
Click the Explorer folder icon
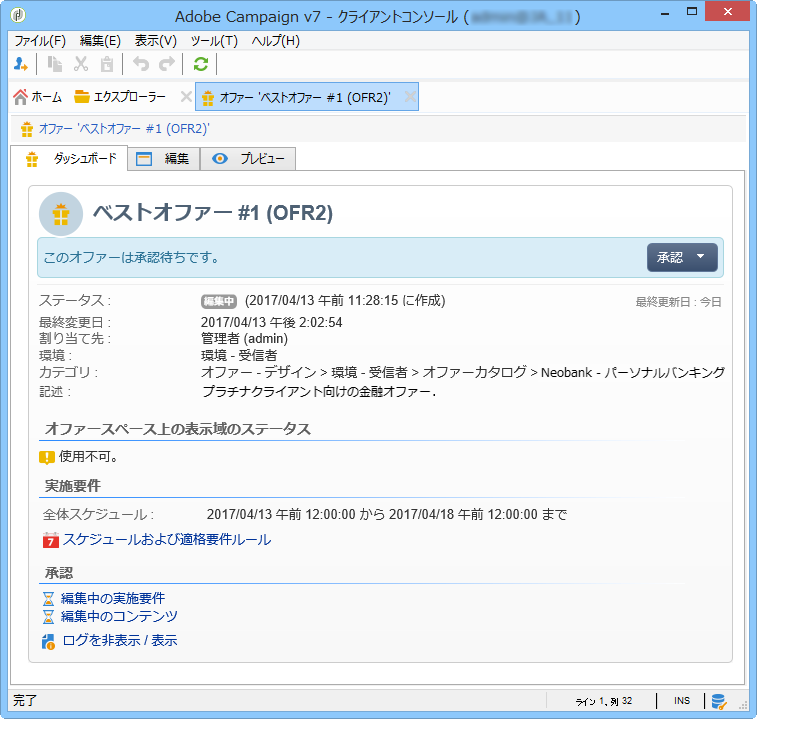pos(81,96)
